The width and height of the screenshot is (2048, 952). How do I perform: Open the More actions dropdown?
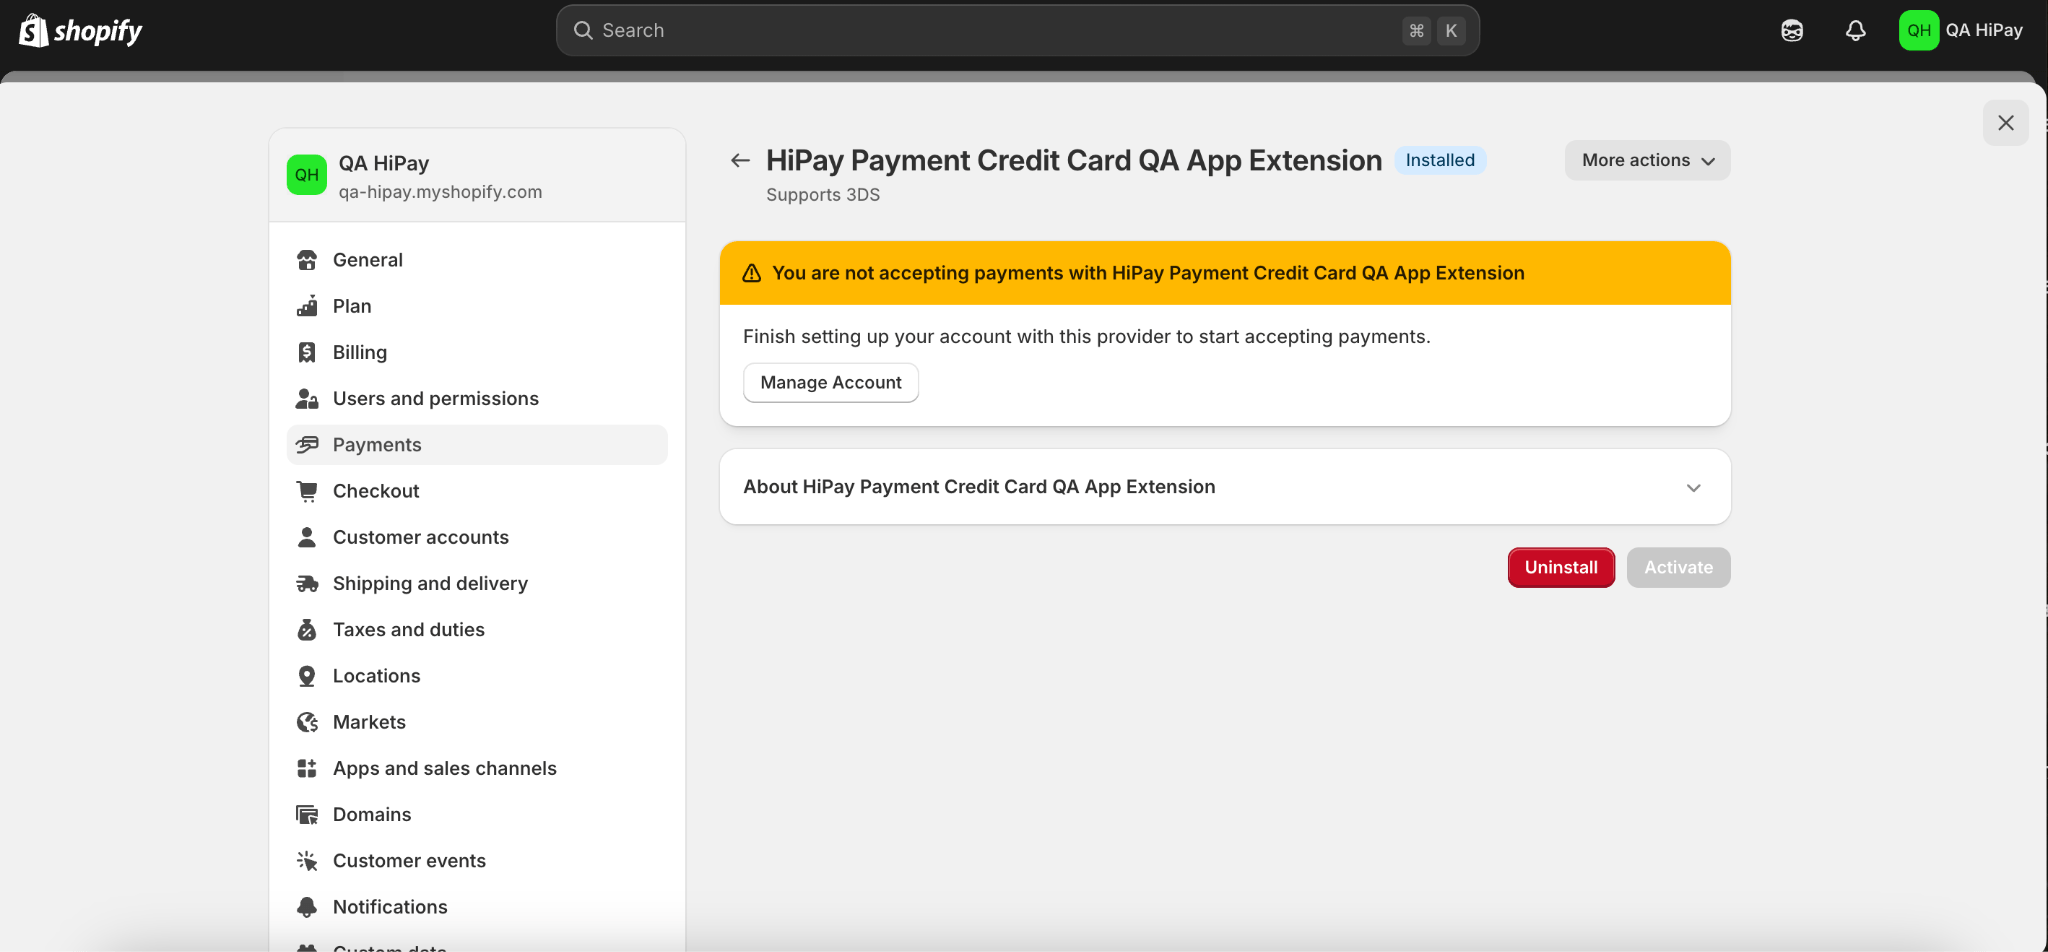(1647, 160)
